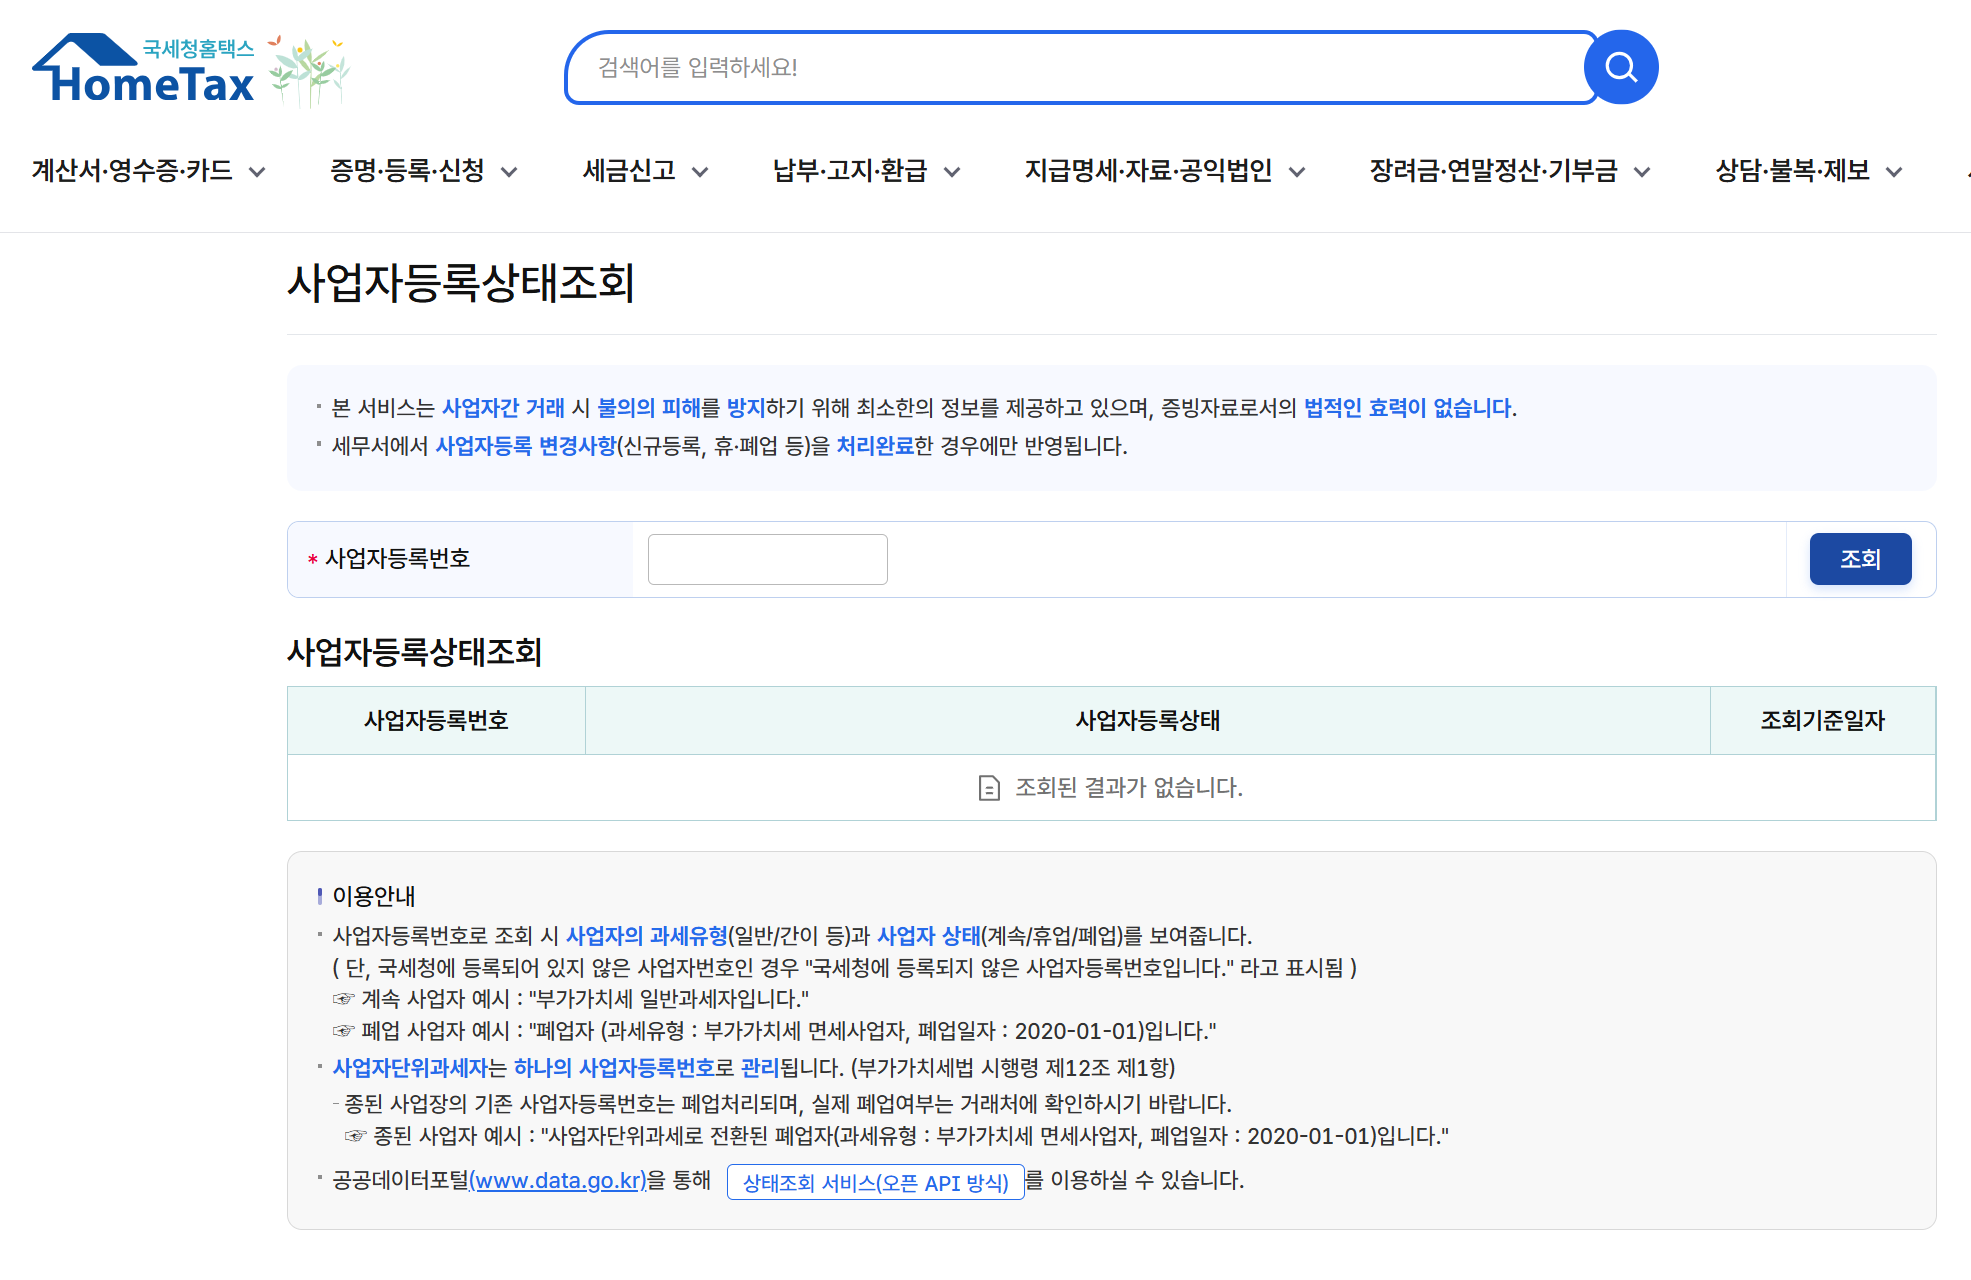Click the 상태조회 서비스(오픈 API 방식) button

[x=875, y=1182]
